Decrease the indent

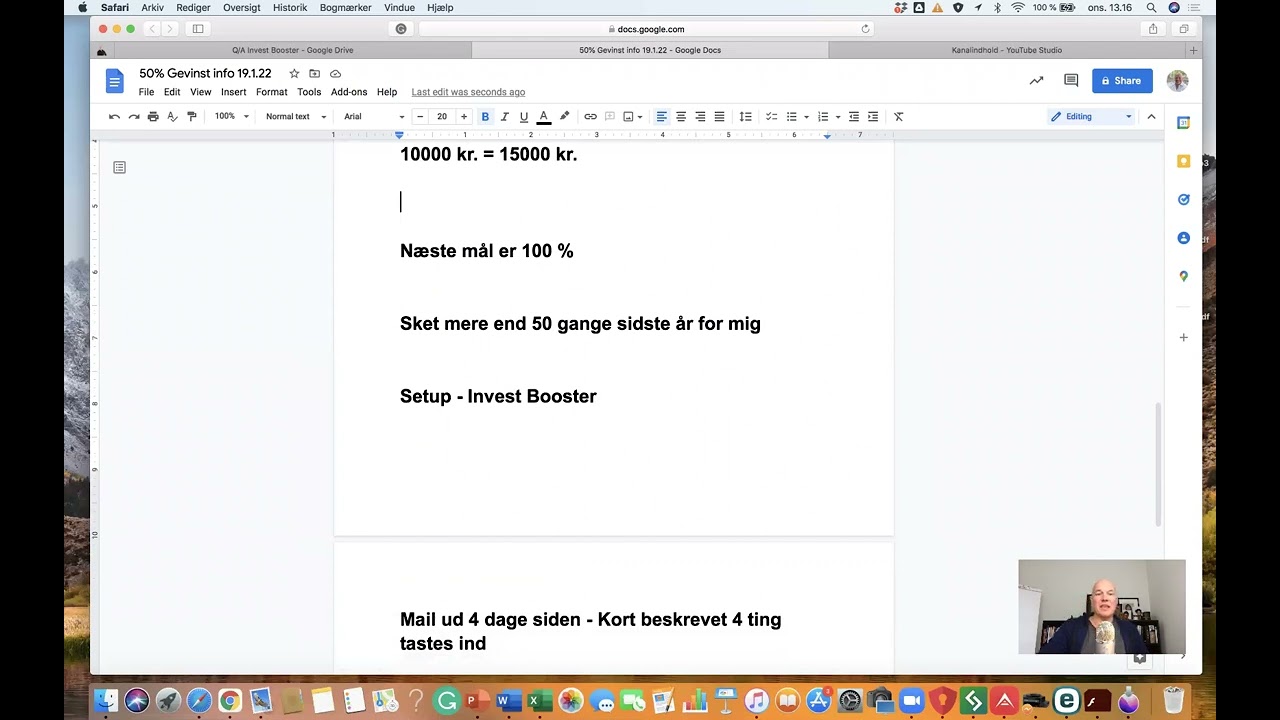(x=853, y=117)
